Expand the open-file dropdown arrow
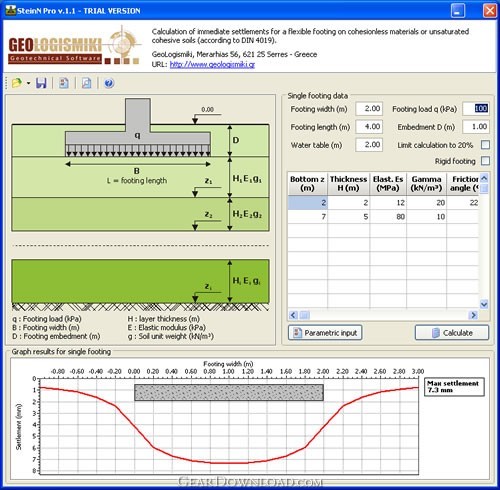This screenshot has width=500, height=490. pos(29,83)
